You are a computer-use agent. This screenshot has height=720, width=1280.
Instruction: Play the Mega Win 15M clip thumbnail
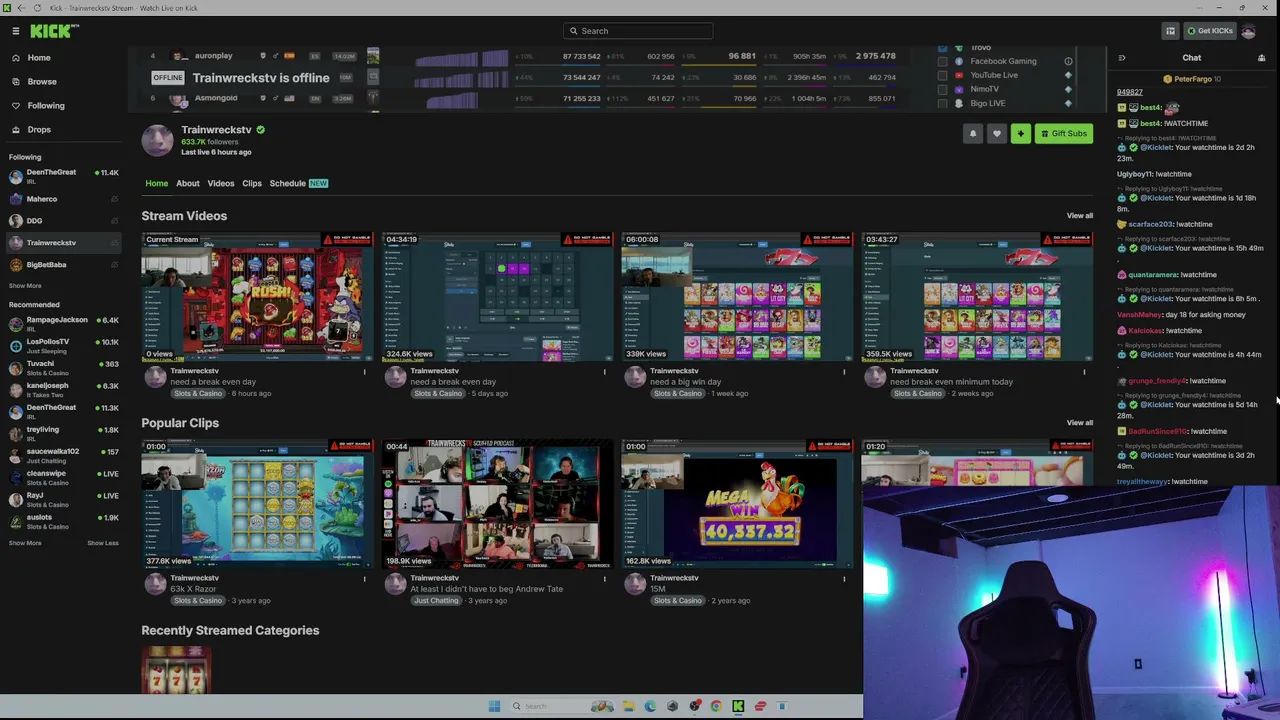(x=737, y=503)
